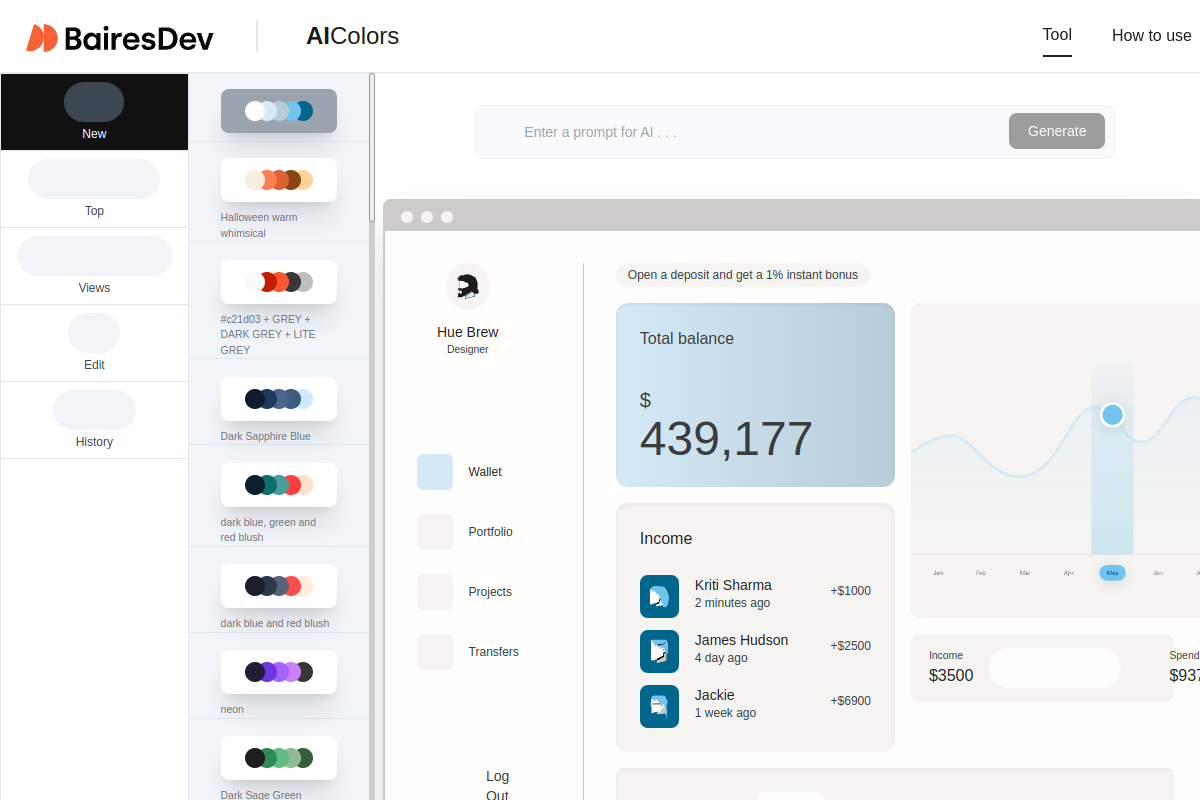Click the Wallet menu label
The height and width of the screenshot is (800, 1200).
point(485,472)
